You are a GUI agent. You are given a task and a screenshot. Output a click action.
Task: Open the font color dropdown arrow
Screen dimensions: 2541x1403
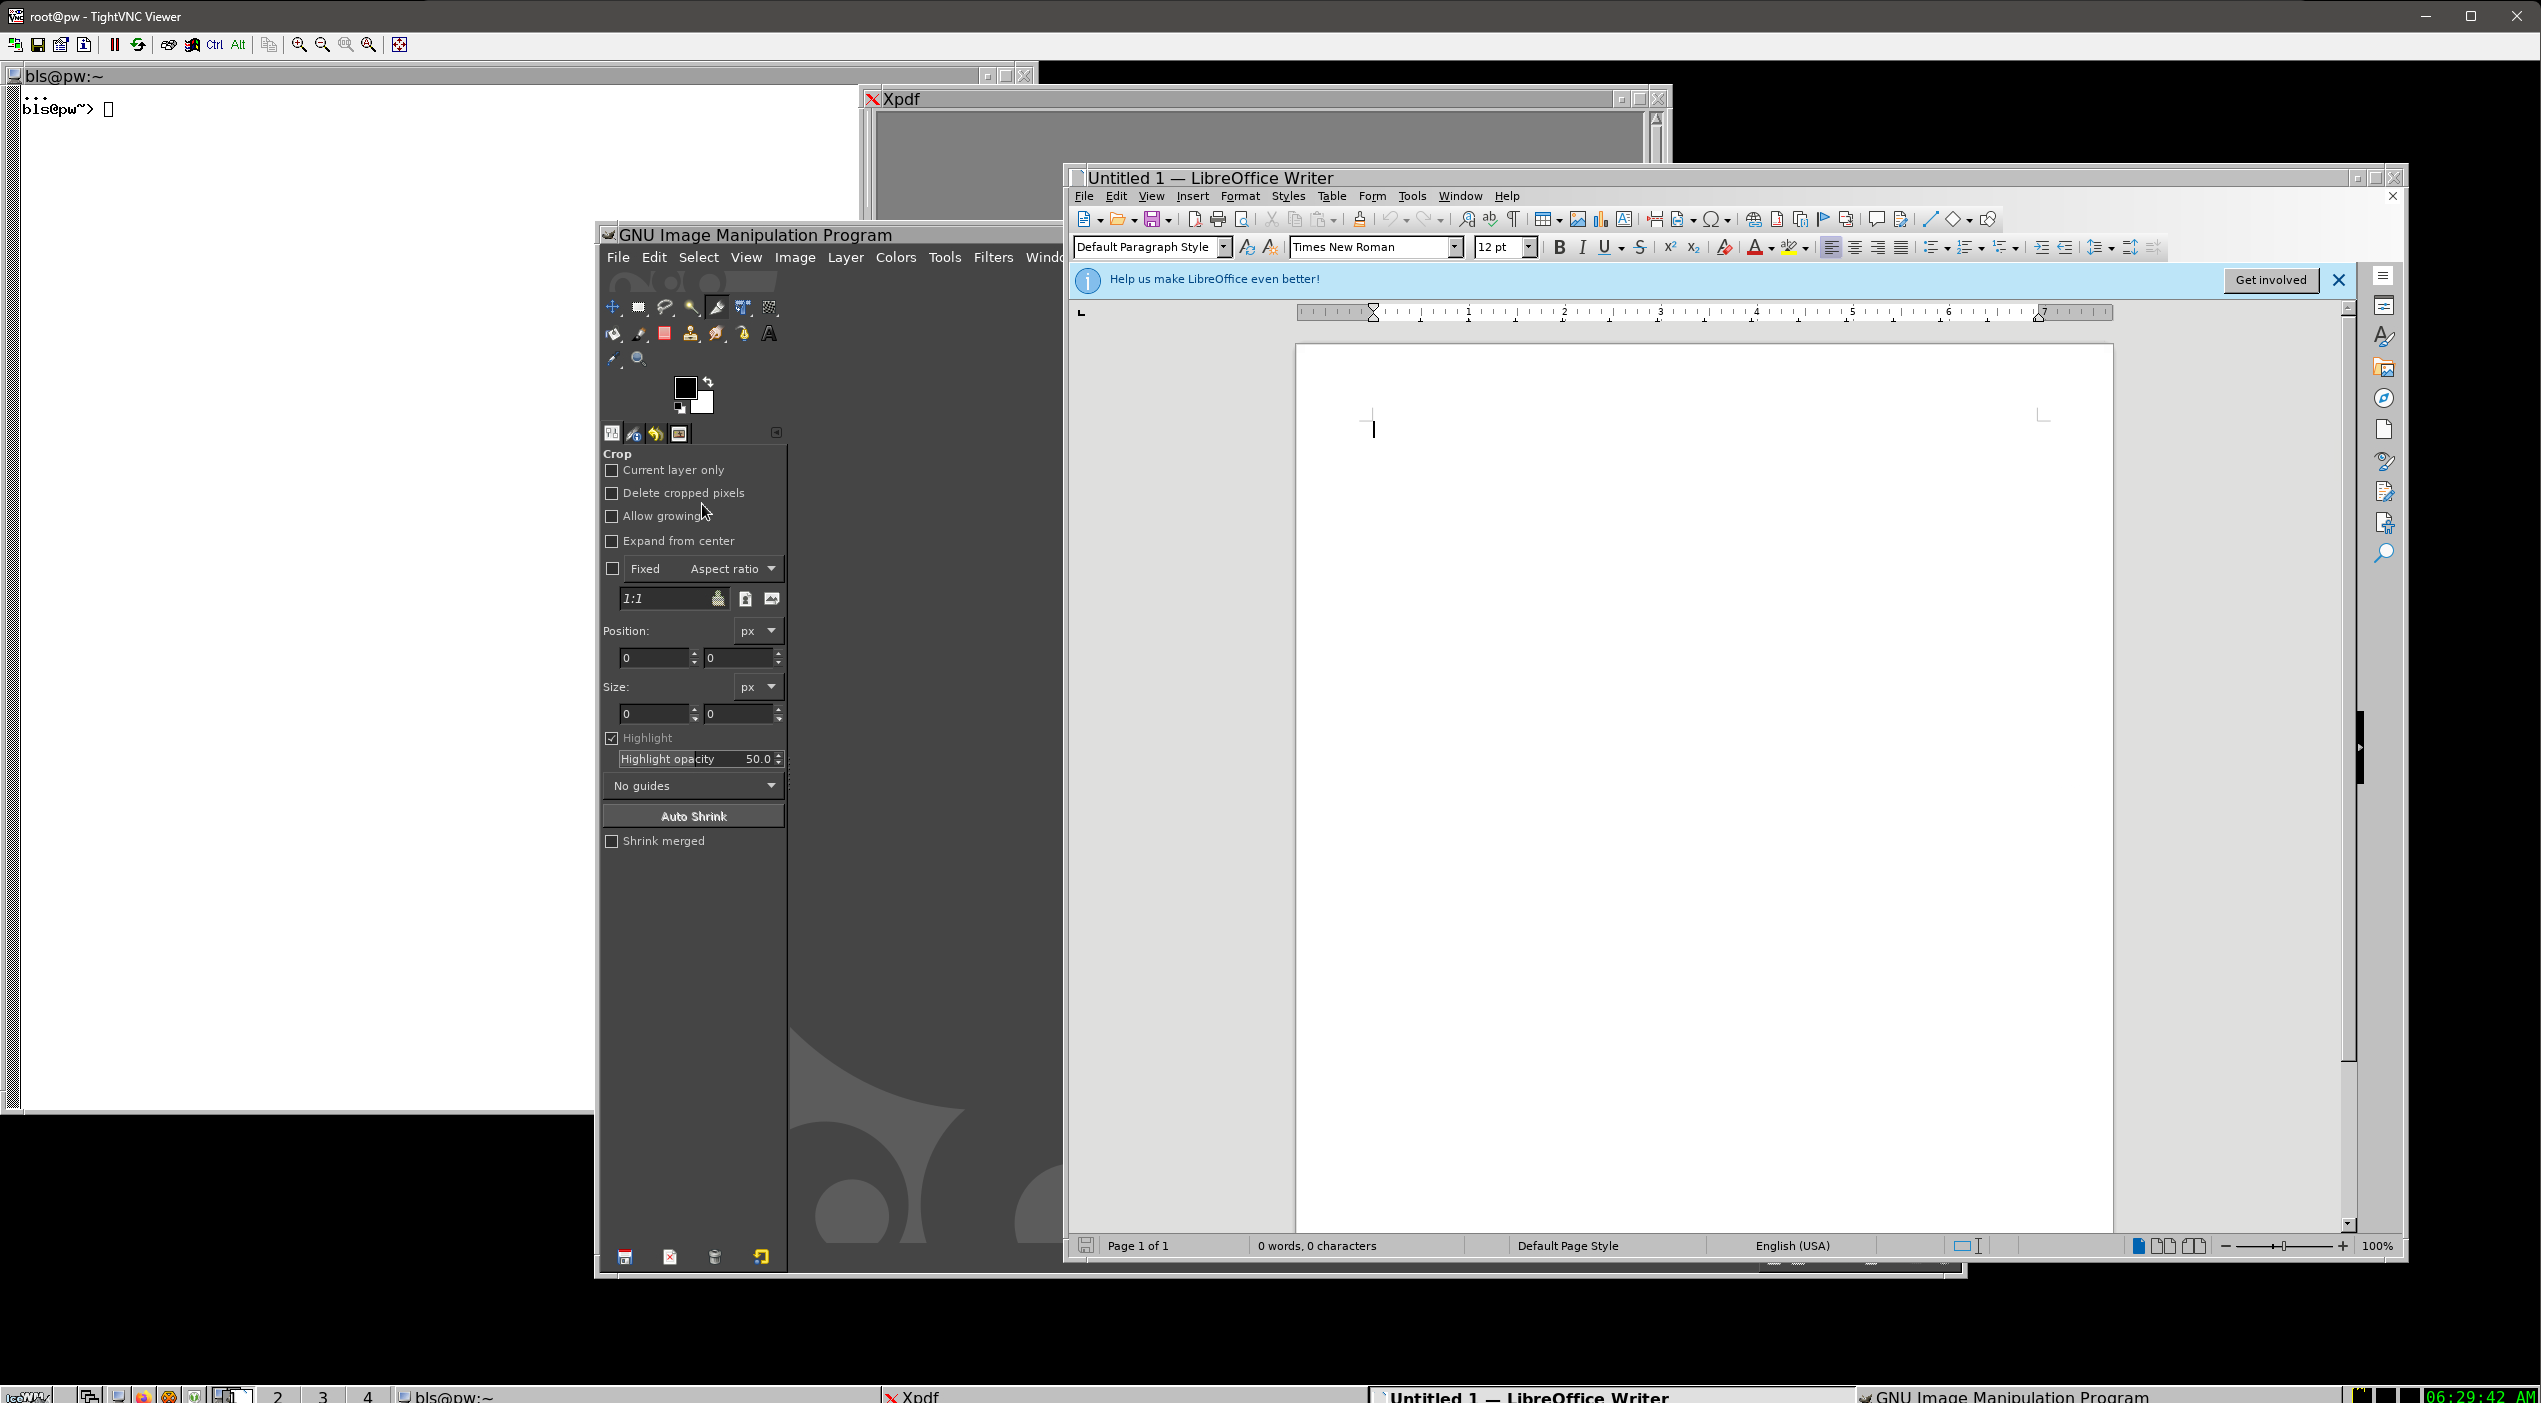click(x=1771, y=248)
